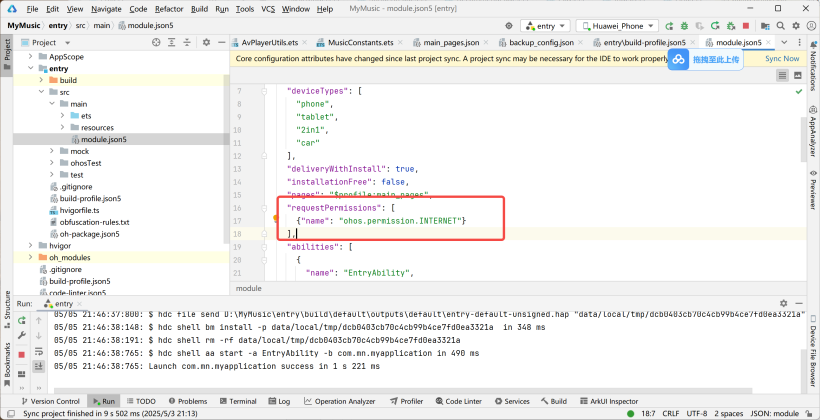Screen dimensions: 820x420
Task: Toggle soft-wrap in Run console
Action: [x=39, y=351]
